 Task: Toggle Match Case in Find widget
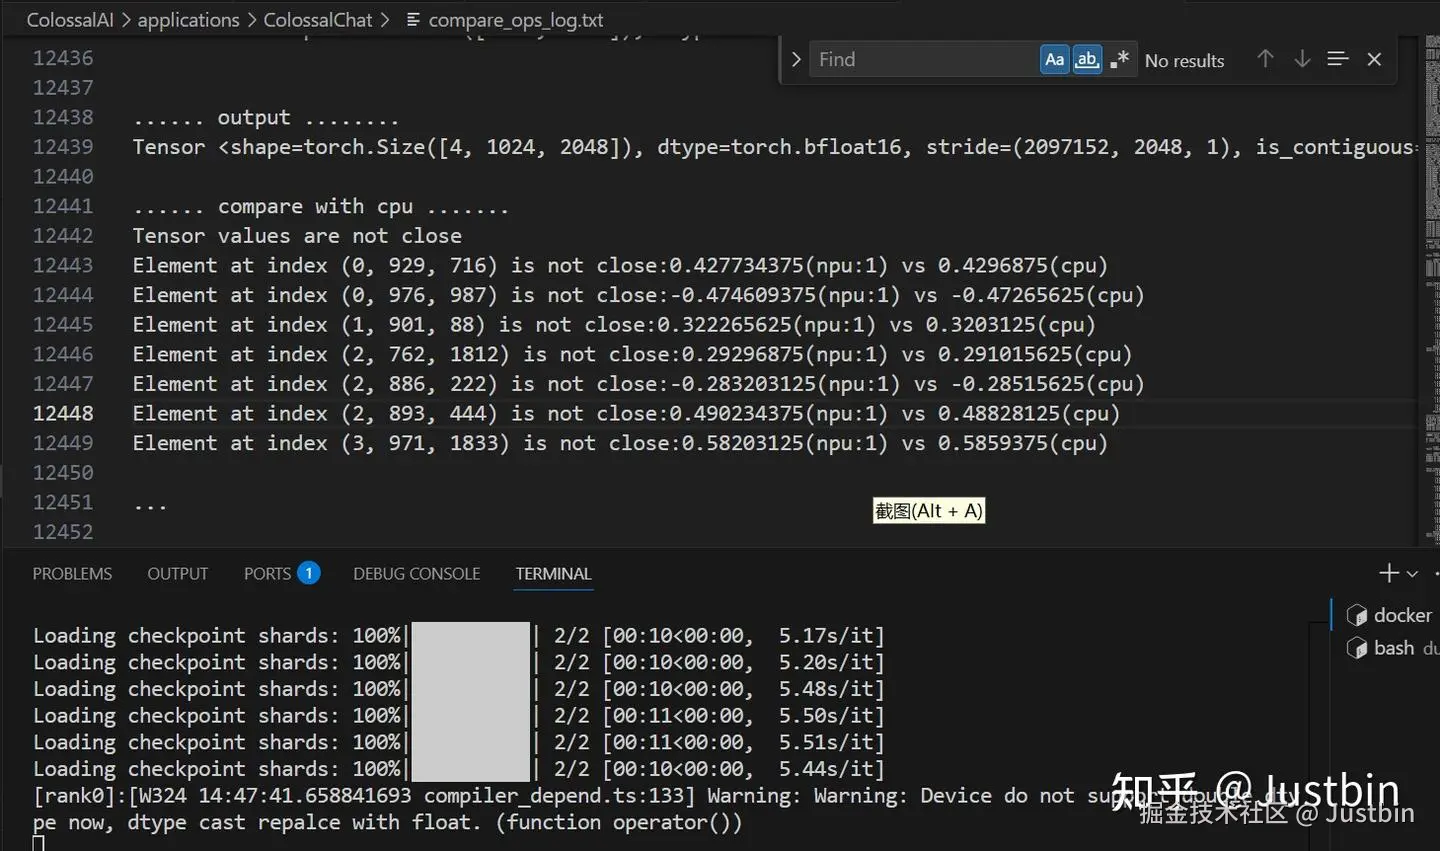[x=1054, y=59]
